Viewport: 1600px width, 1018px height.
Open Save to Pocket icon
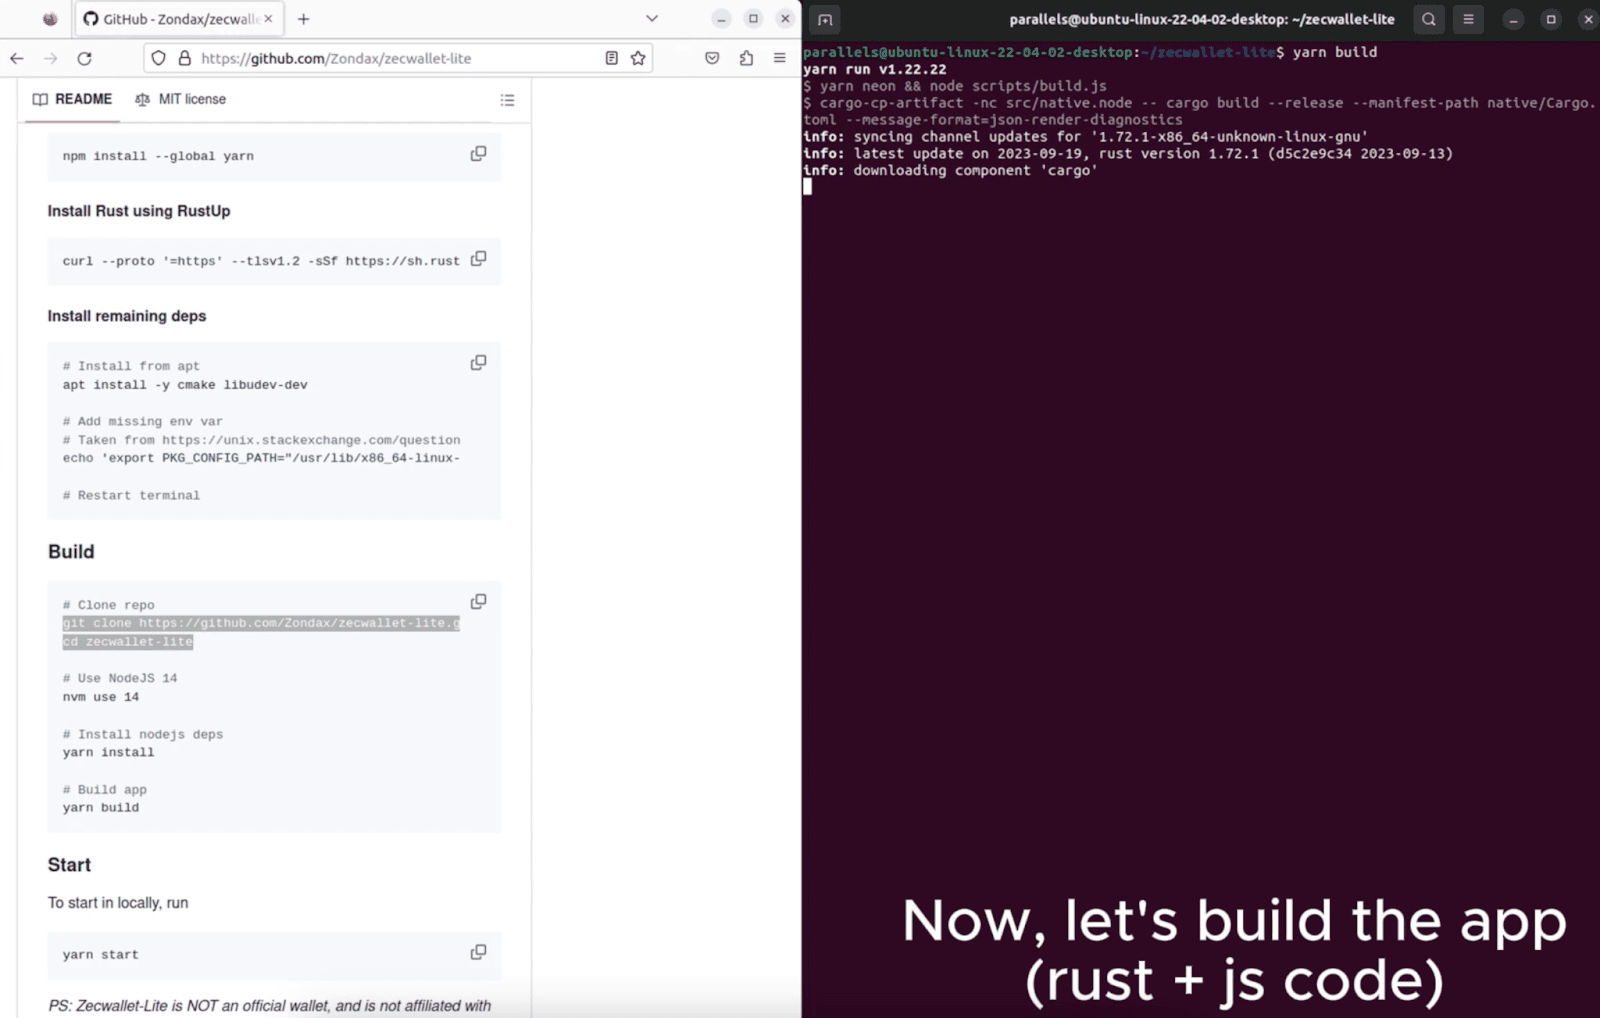point(712,58)
